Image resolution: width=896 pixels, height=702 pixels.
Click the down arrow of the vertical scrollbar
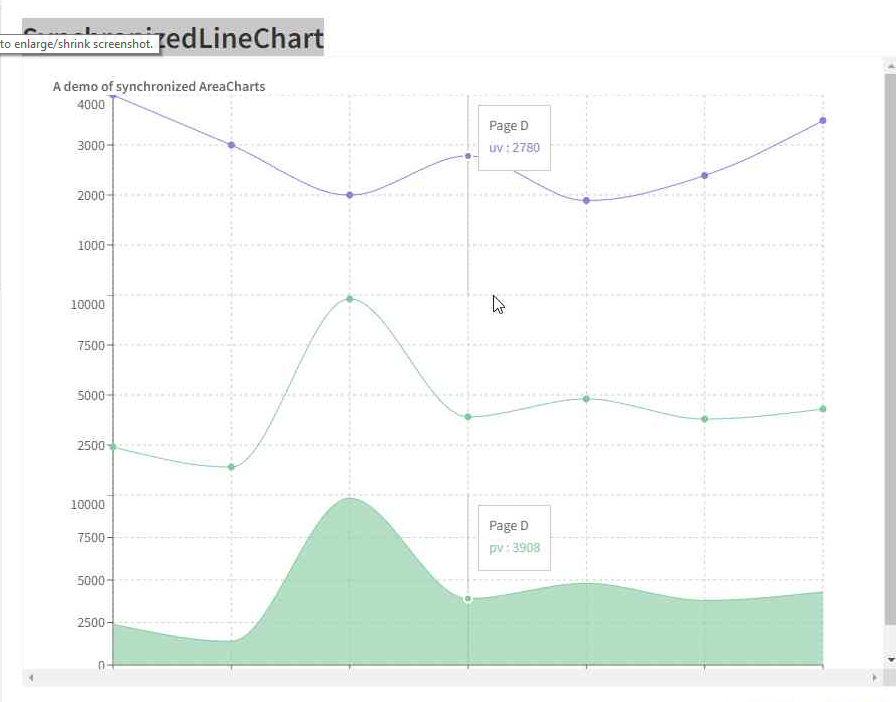[x=888, y=660]
